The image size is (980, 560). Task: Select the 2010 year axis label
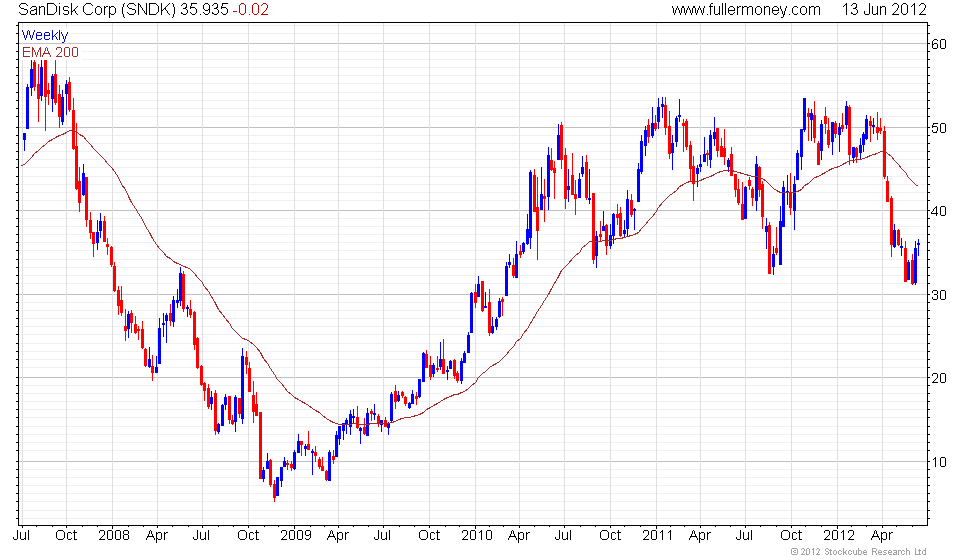477,535
